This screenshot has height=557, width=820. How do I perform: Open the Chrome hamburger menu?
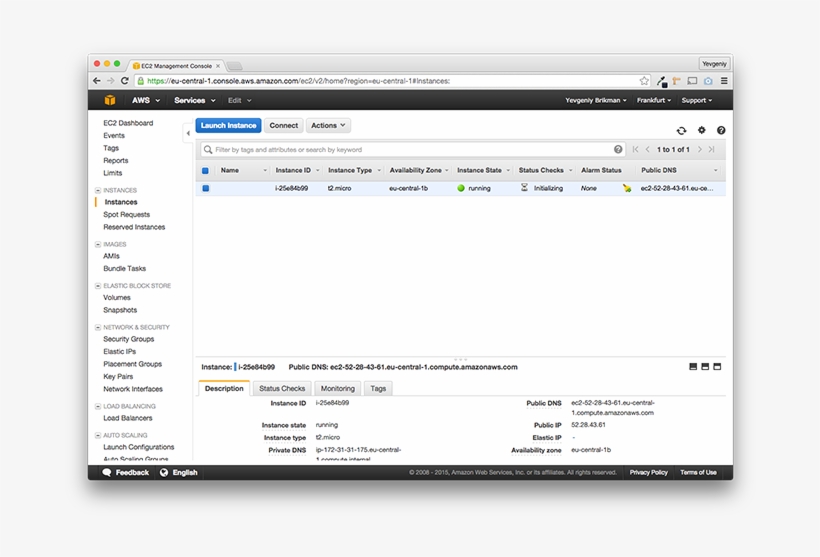[x=724, y=81]
